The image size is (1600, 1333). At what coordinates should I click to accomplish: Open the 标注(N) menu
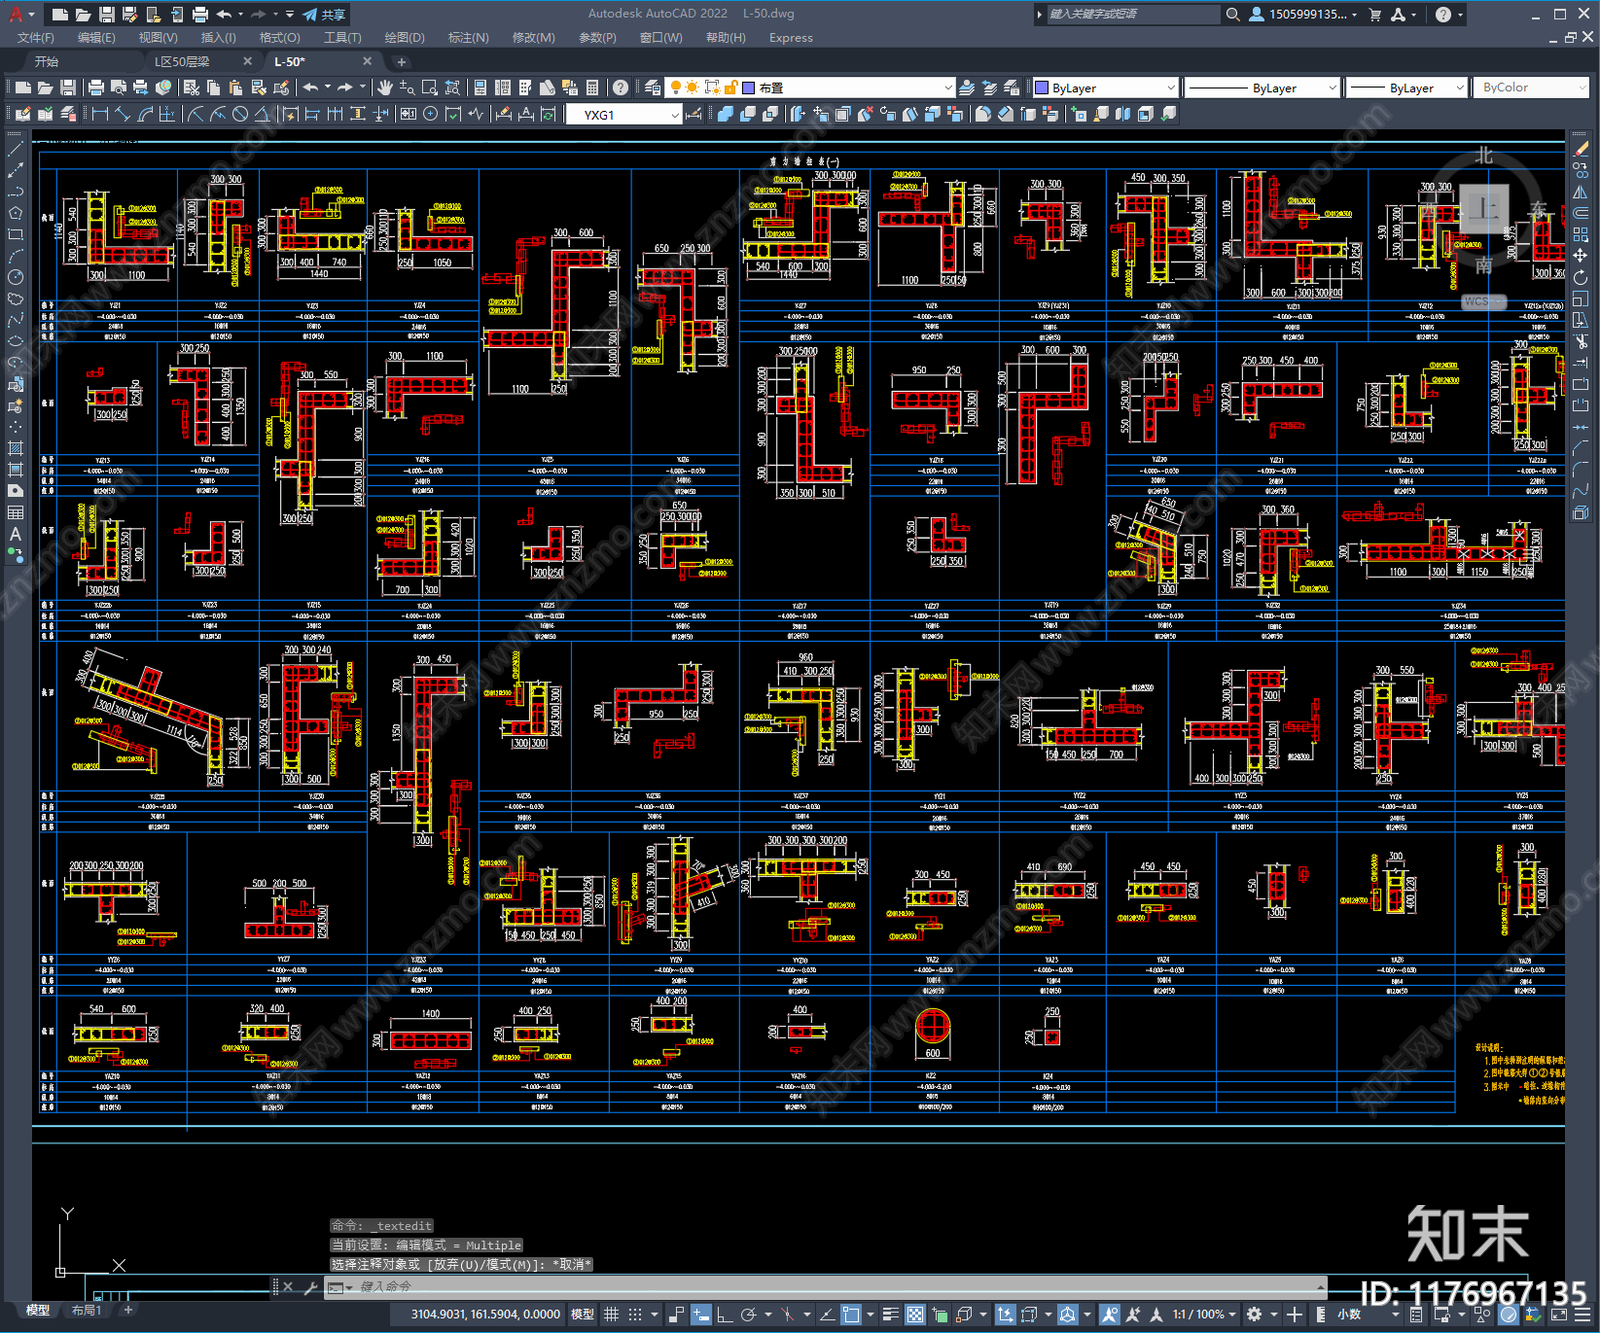click(468, 38)
